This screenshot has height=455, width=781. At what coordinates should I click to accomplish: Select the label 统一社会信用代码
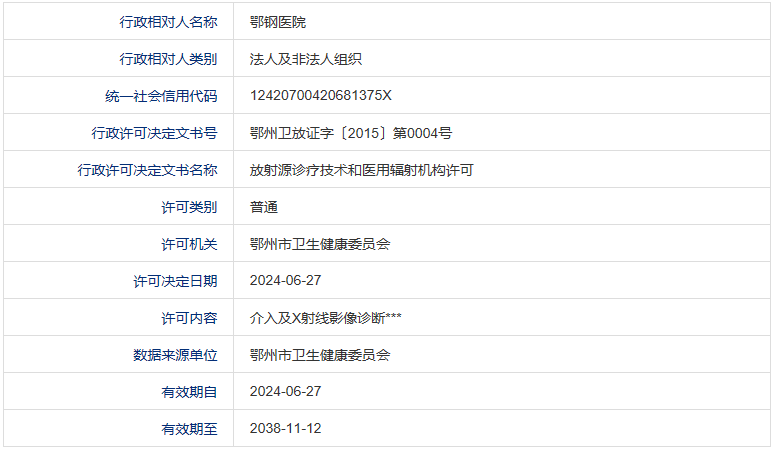[161, 96]
